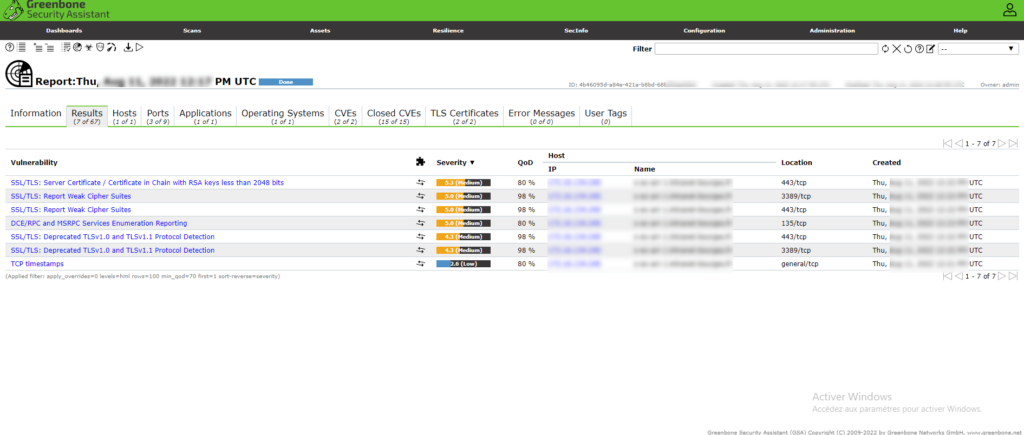Click the update filter refresh icon

coord(885,48)
